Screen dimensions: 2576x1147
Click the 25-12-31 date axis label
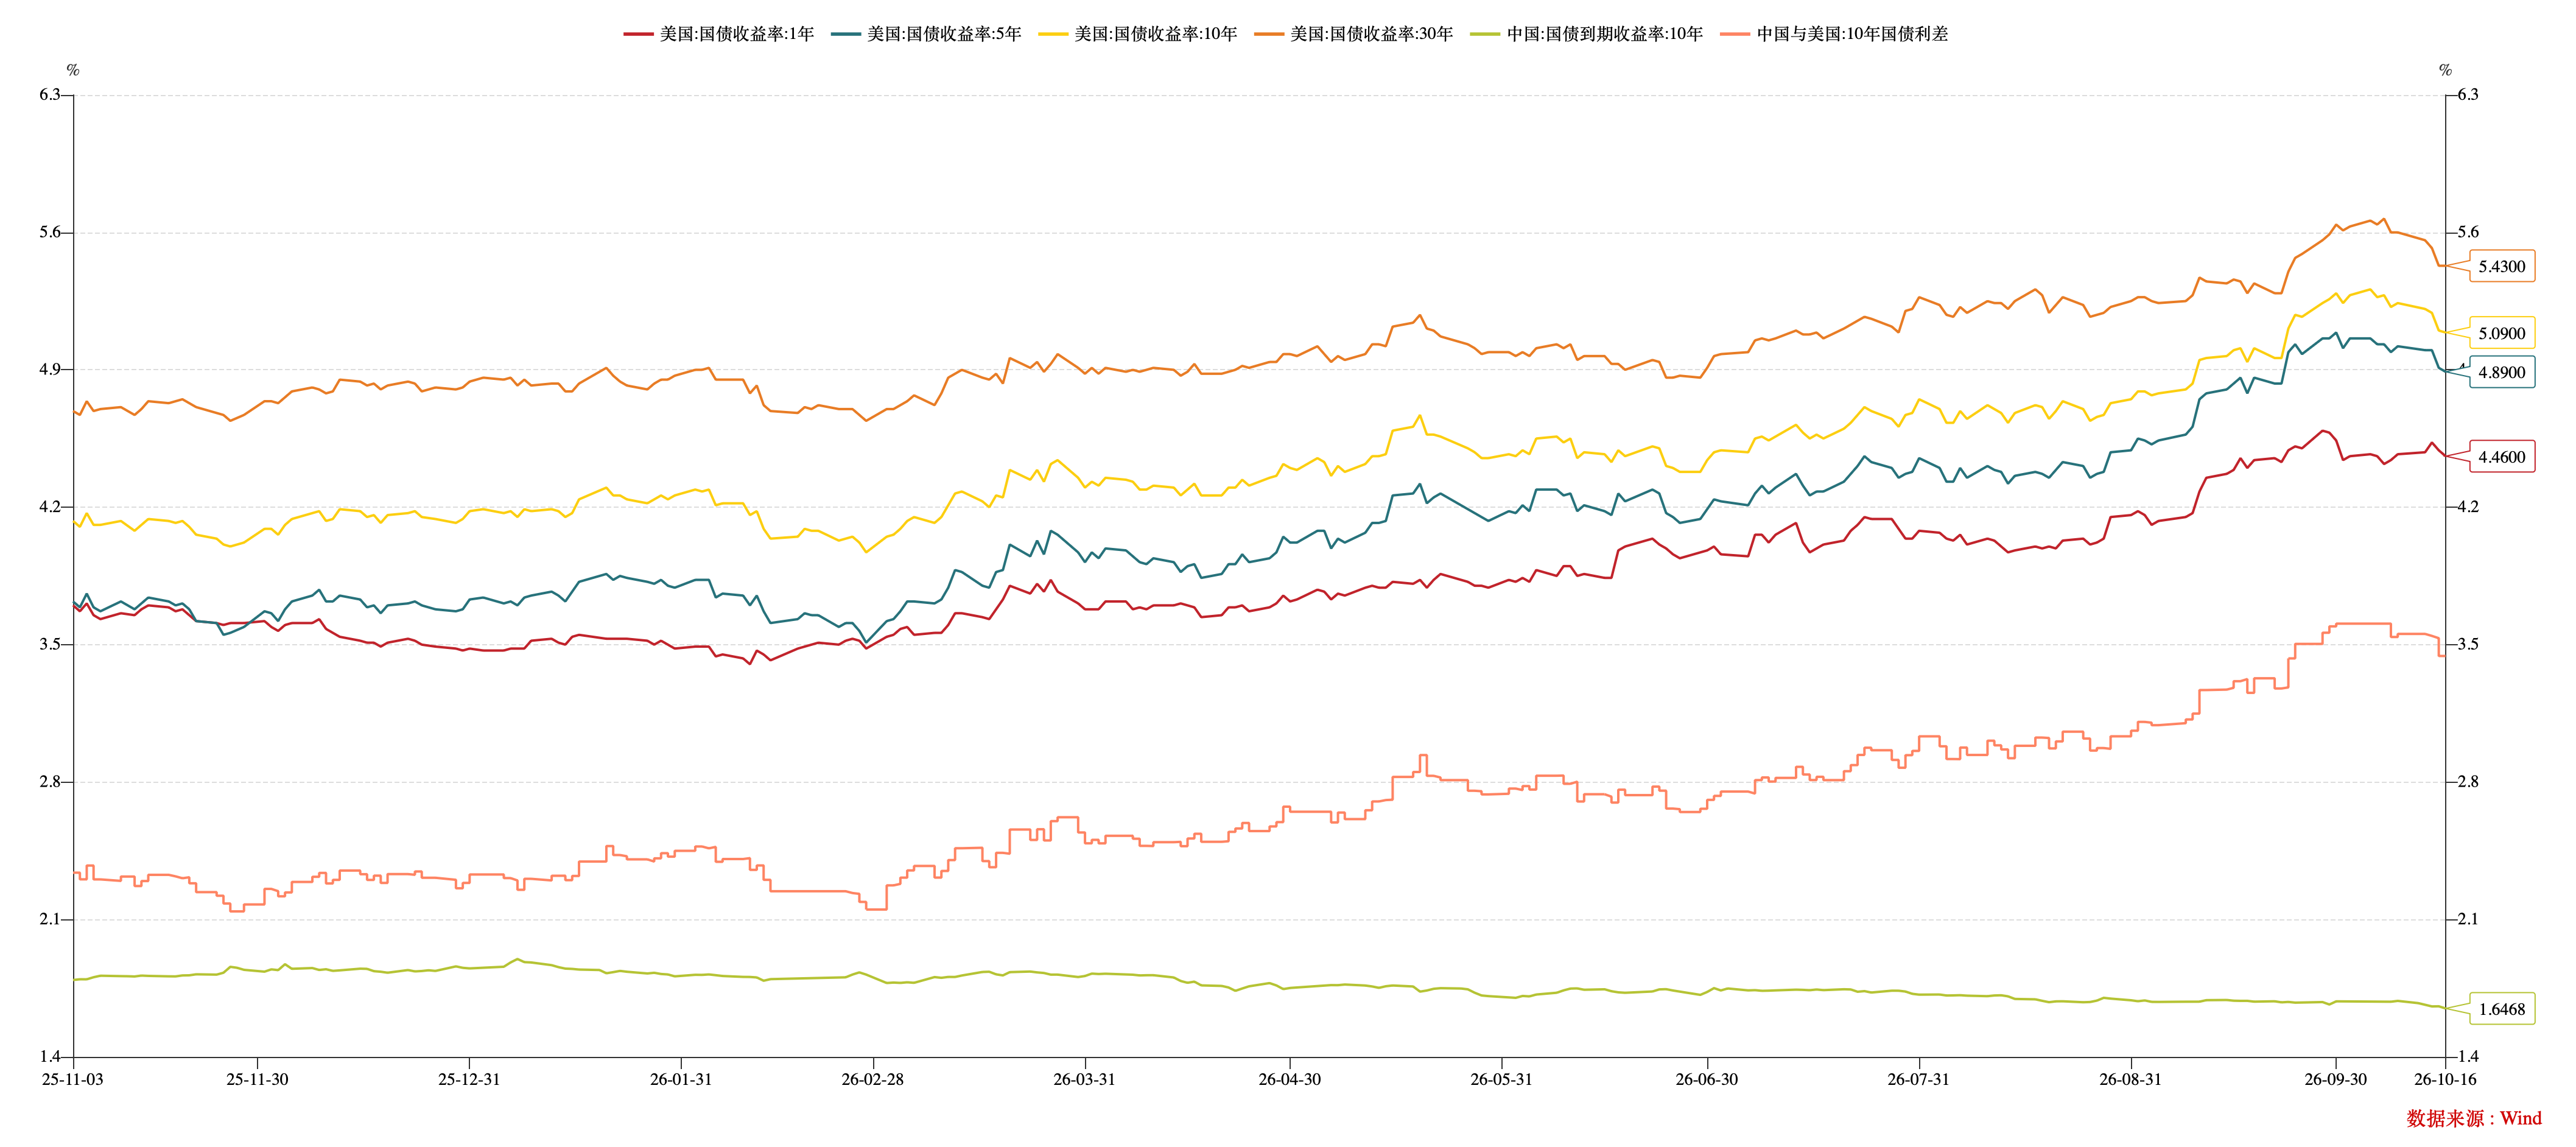click(469, 1080)
